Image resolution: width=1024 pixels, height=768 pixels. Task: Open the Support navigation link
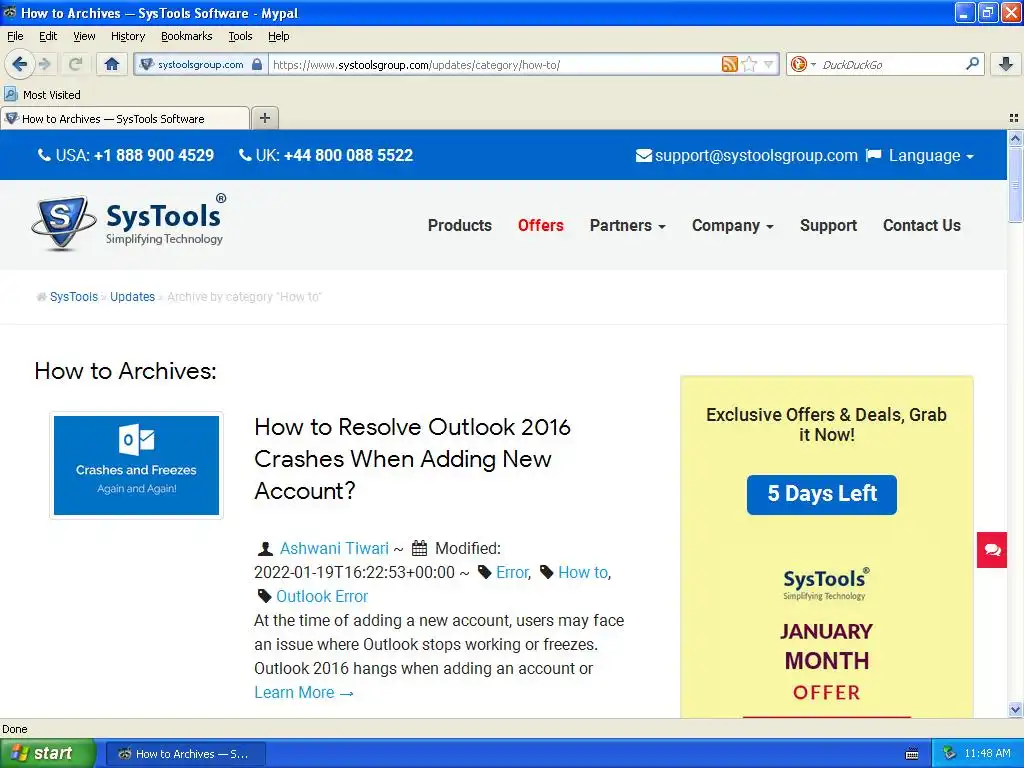coord(828,225)
